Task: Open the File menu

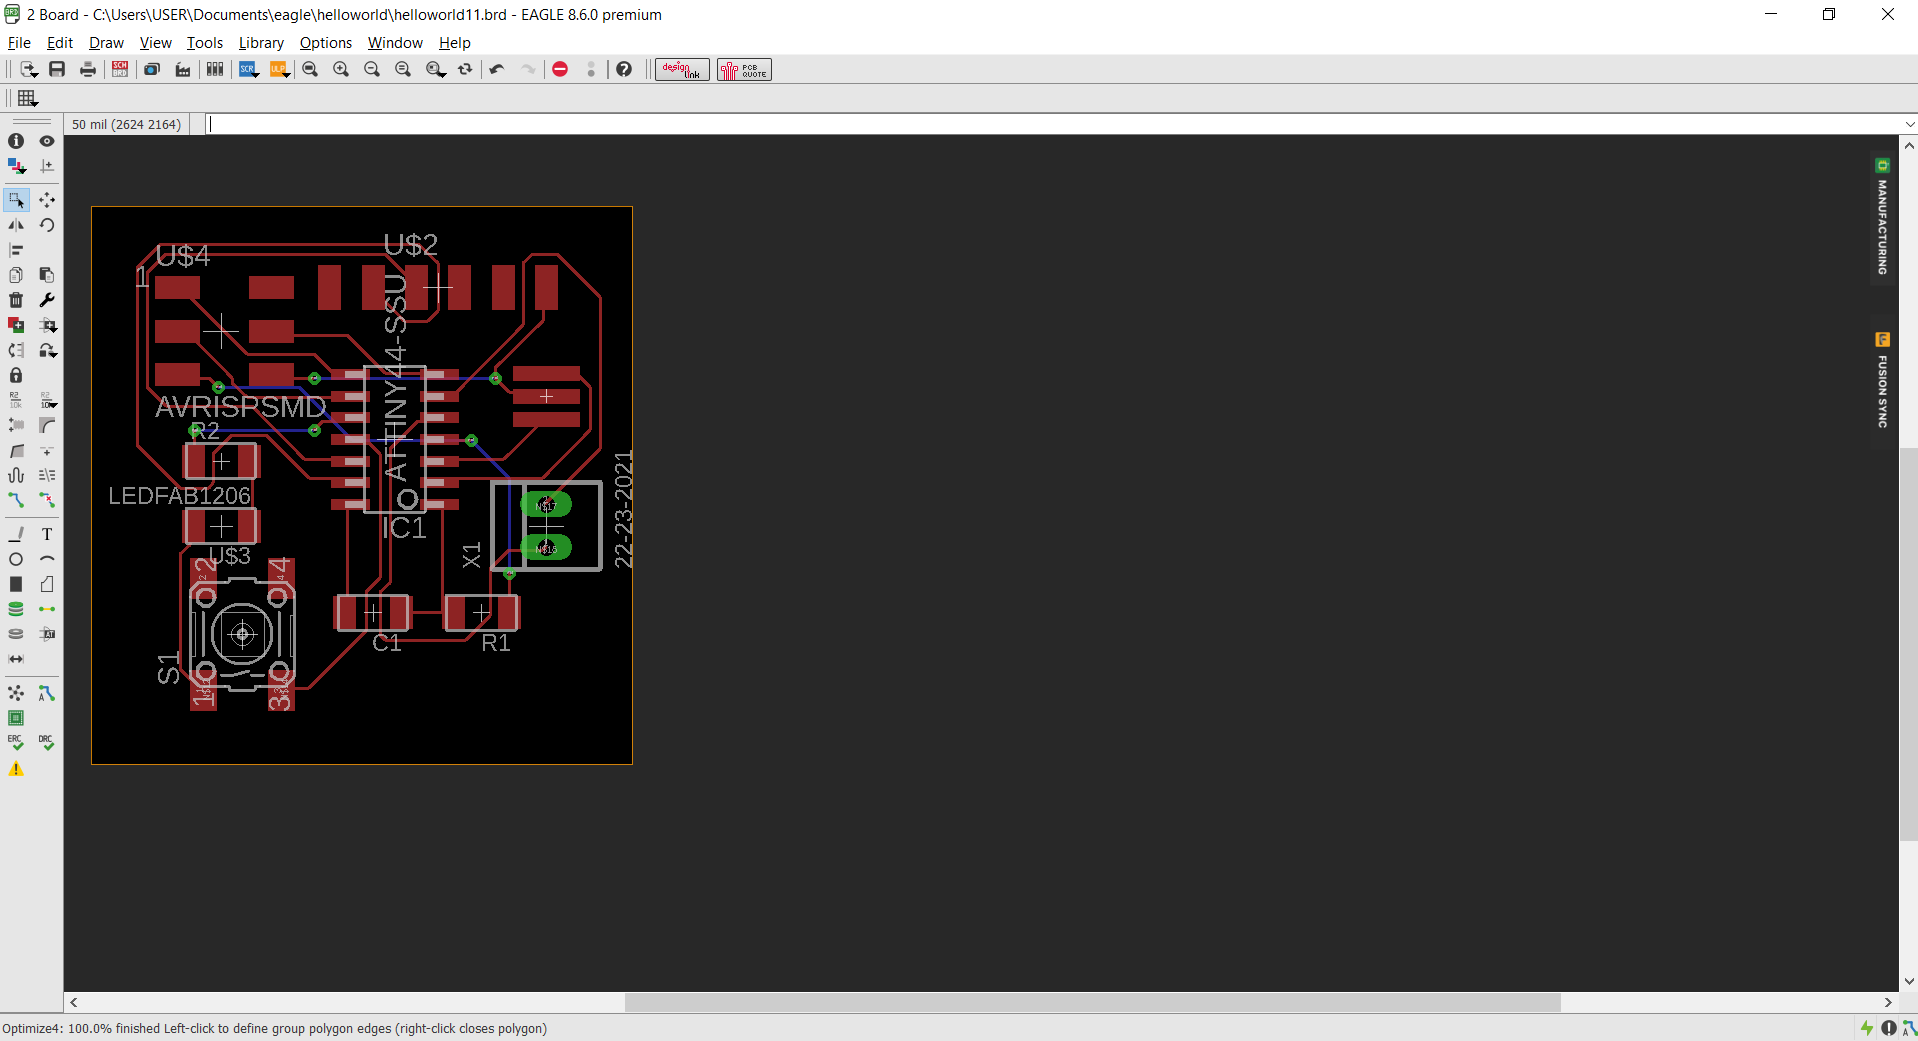Action: click(x=19, y=43)
